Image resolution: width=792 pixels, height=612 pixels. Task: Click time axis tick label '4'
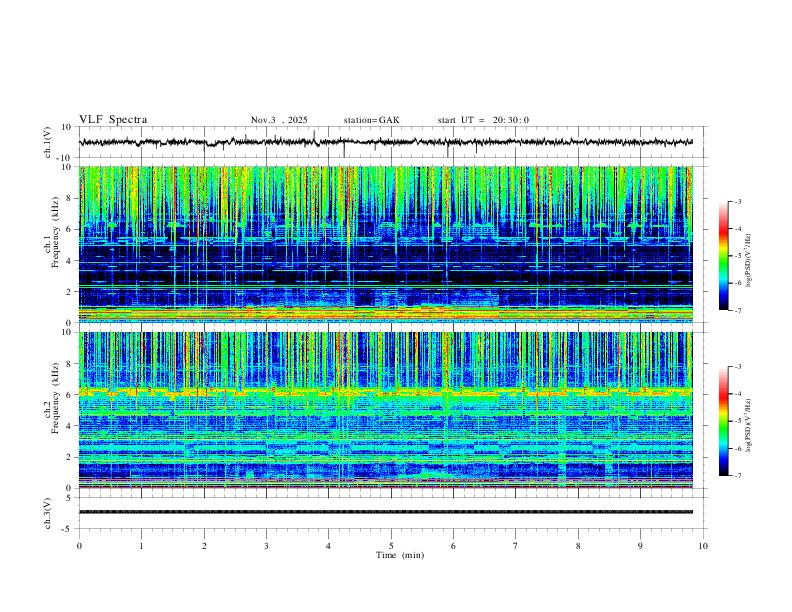click(329, 546)
